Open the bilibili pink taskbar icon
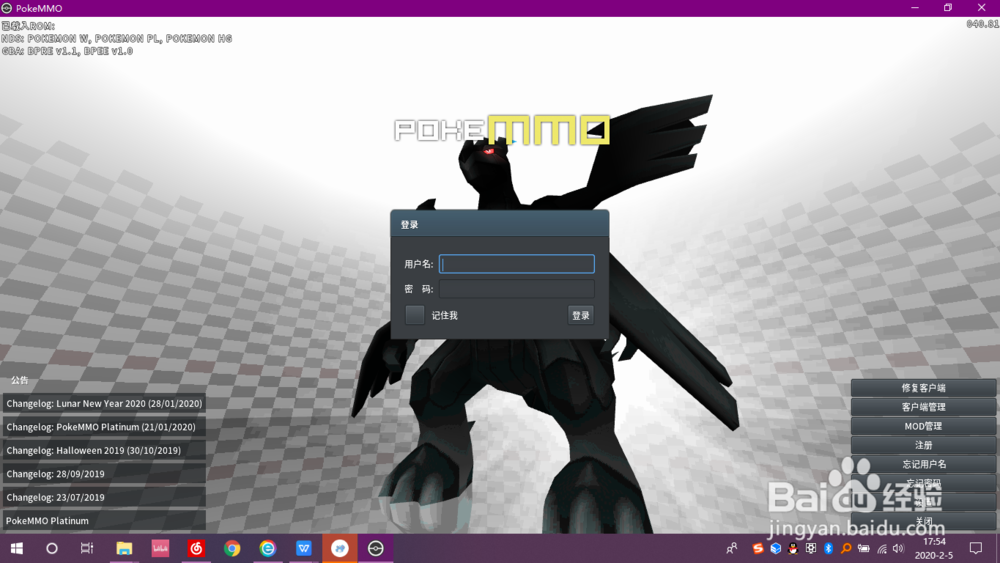This screenshot has height=563, width=1000. [160, 548]
